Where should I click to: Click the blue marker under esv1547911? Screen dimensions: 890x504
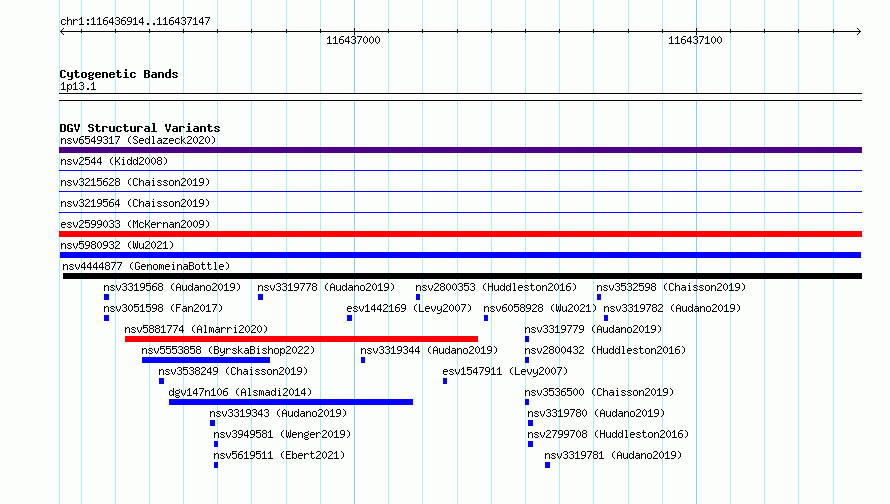445,381
